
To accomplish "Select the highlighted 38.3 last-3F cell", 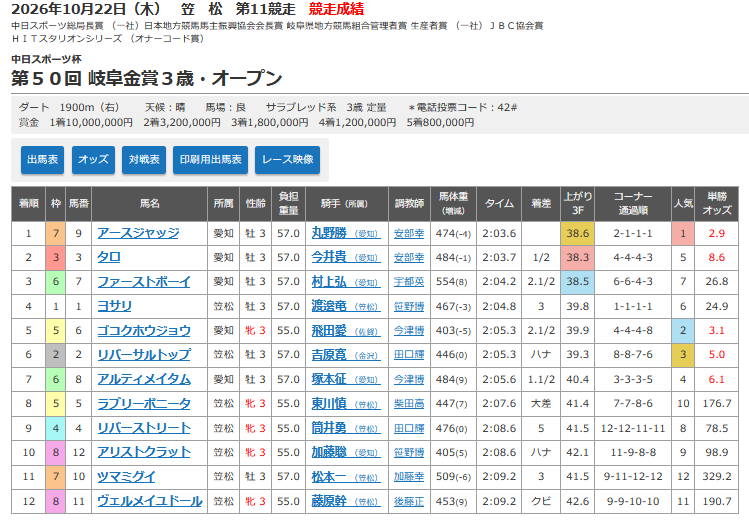I will (578, 257).
